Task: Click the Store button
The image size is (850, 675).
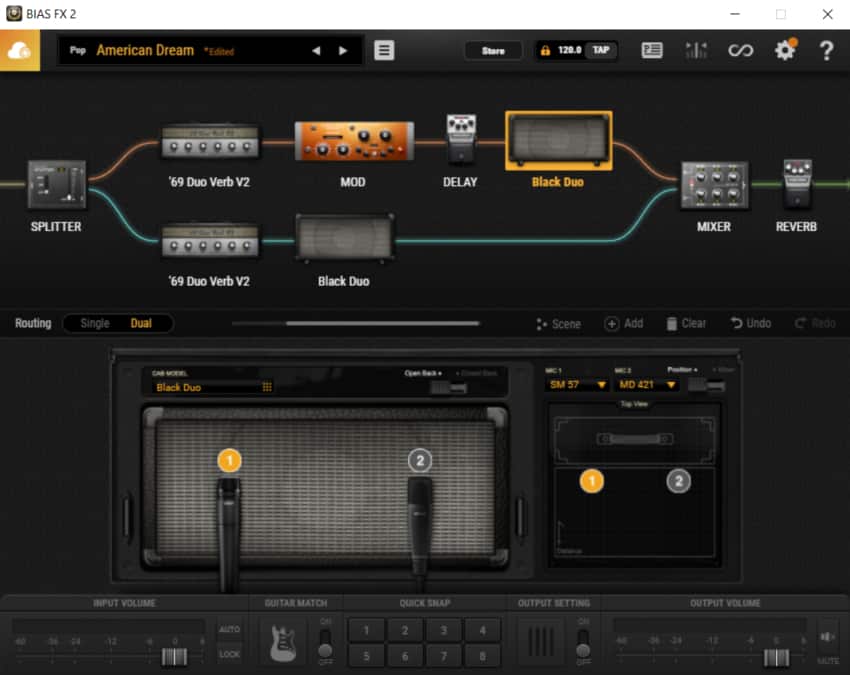Action: [x=493, y=50]
